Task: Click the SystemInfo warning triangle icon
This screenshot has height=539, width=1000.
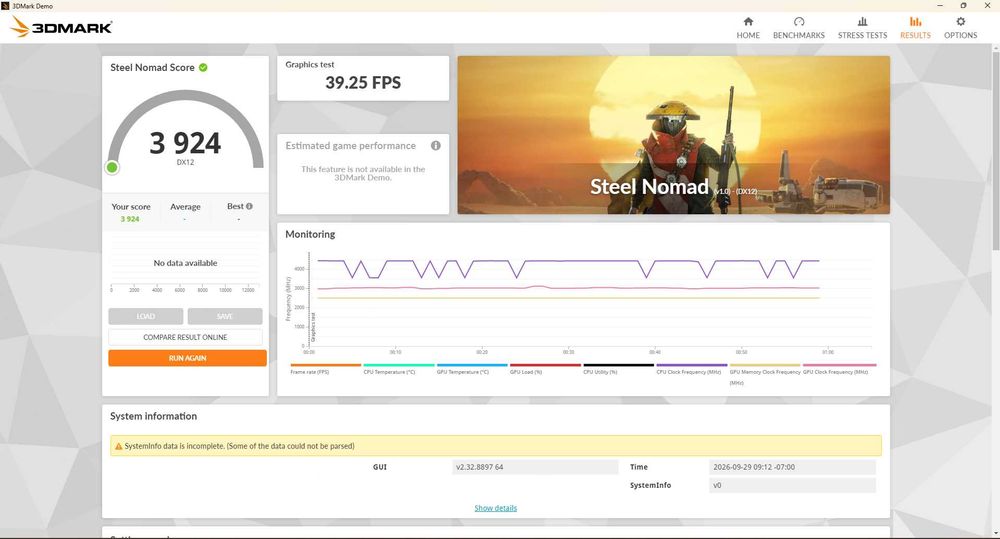Action: click(x=119, y=447)
